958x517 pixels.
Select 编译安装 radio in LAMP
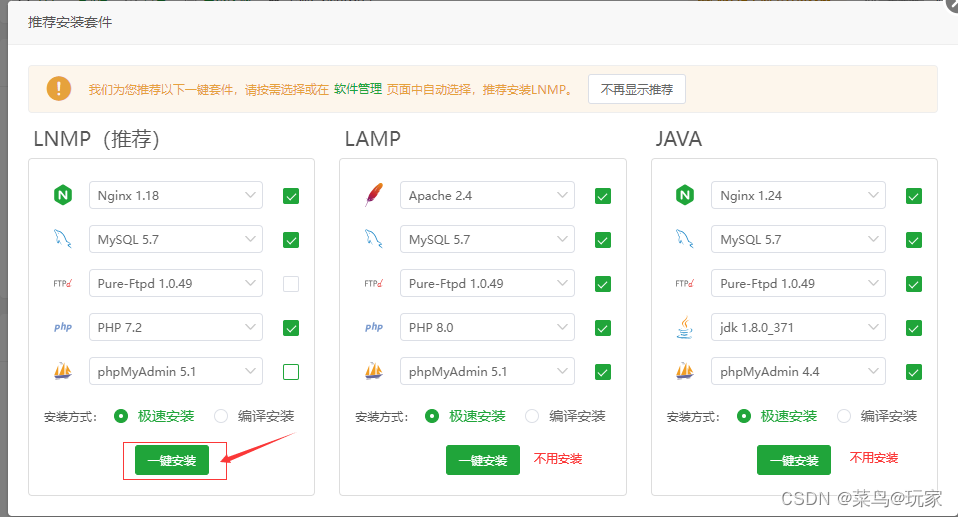pos(532,416)
